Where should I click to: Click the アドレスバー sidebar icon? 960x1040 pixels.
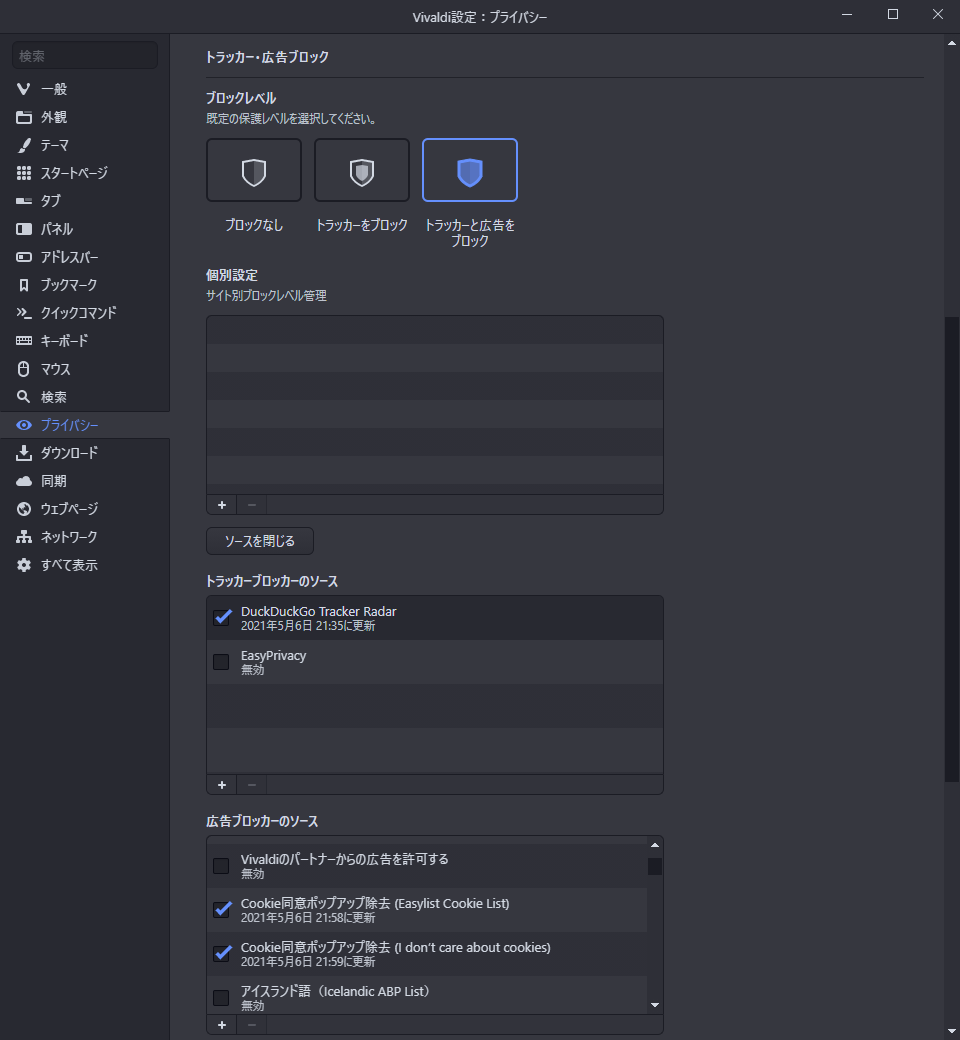coord(24,257)
